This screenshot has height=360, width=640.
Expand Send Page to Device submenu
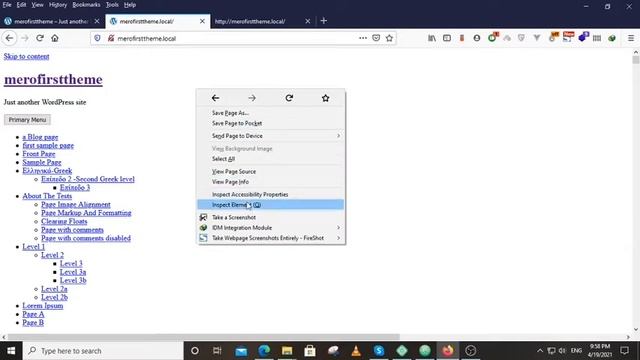271,136
